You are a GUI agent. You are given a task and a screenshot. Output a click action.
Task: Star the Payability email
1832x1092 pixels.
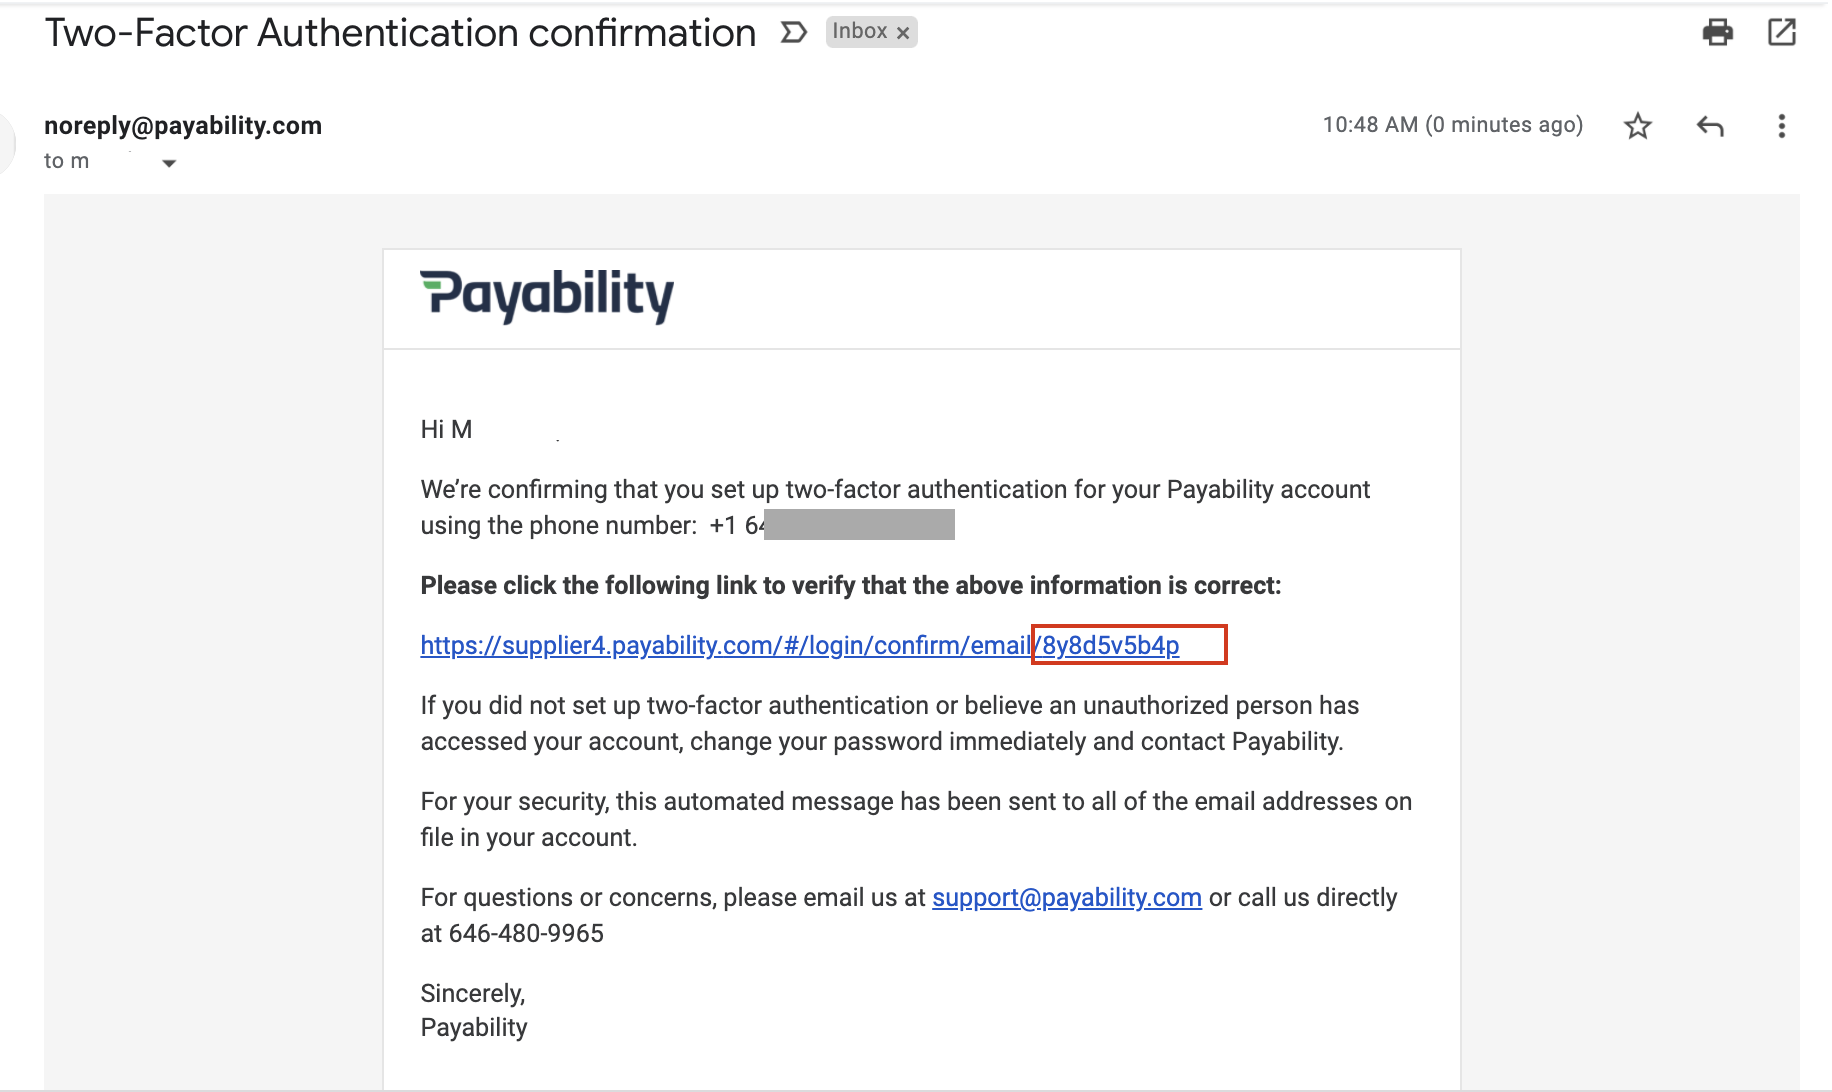coord(1638,126)
